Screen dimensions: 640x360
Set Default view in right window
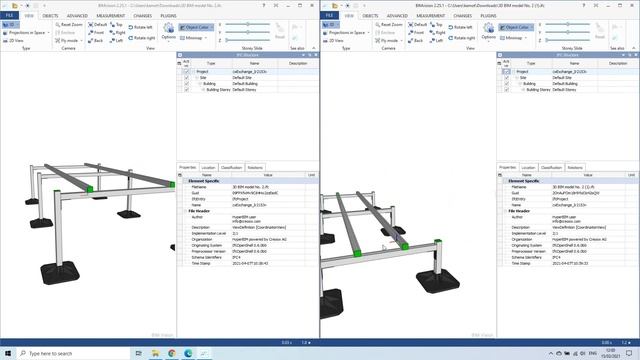[417, 24]
